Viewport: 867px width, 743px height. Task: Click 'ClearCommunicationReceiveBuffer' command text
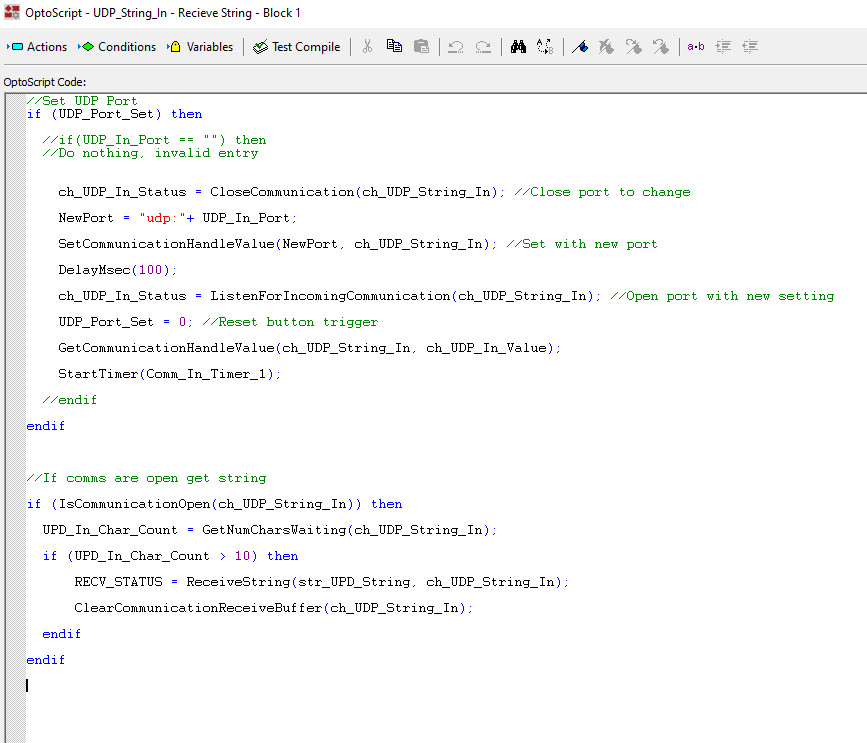click(x=198, y=608)
